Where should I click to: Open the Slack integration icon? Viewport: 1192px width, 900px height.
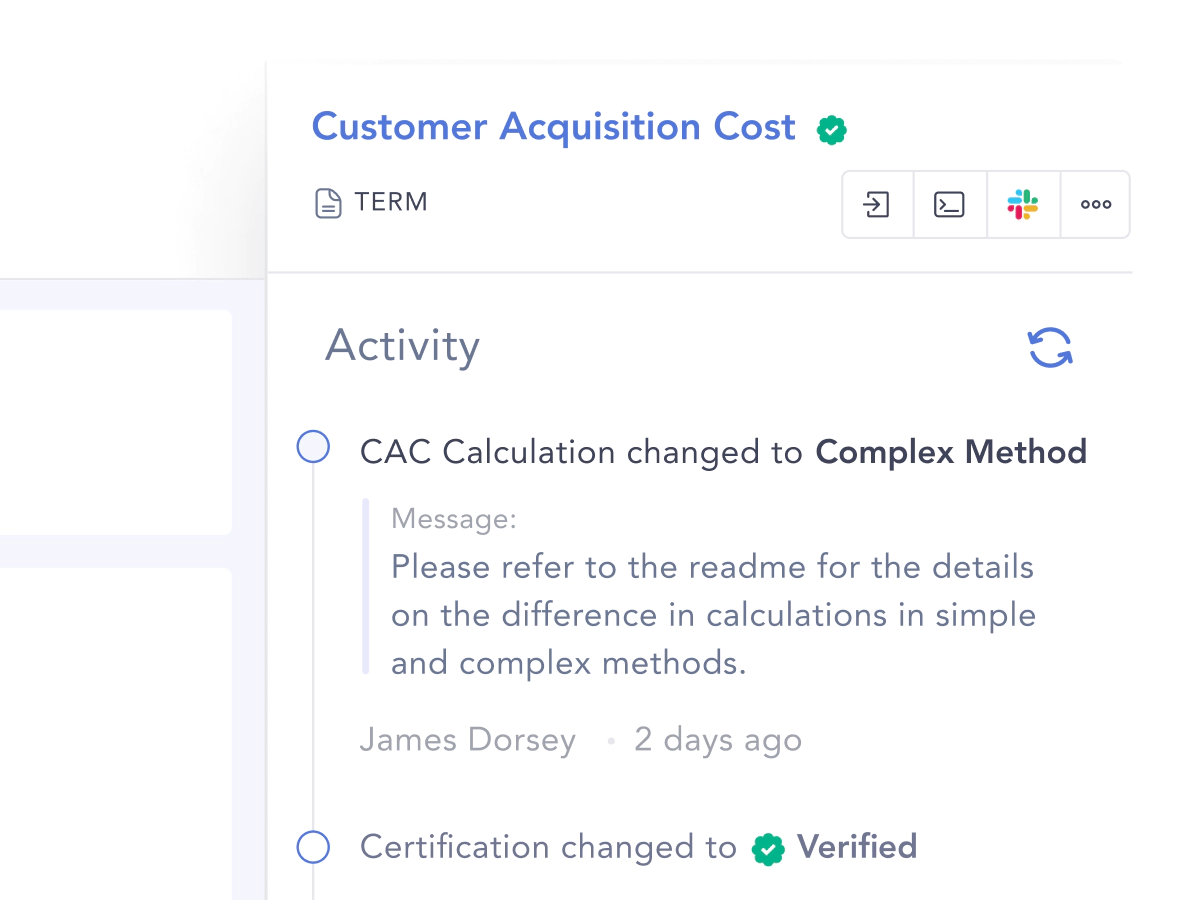1022,204
